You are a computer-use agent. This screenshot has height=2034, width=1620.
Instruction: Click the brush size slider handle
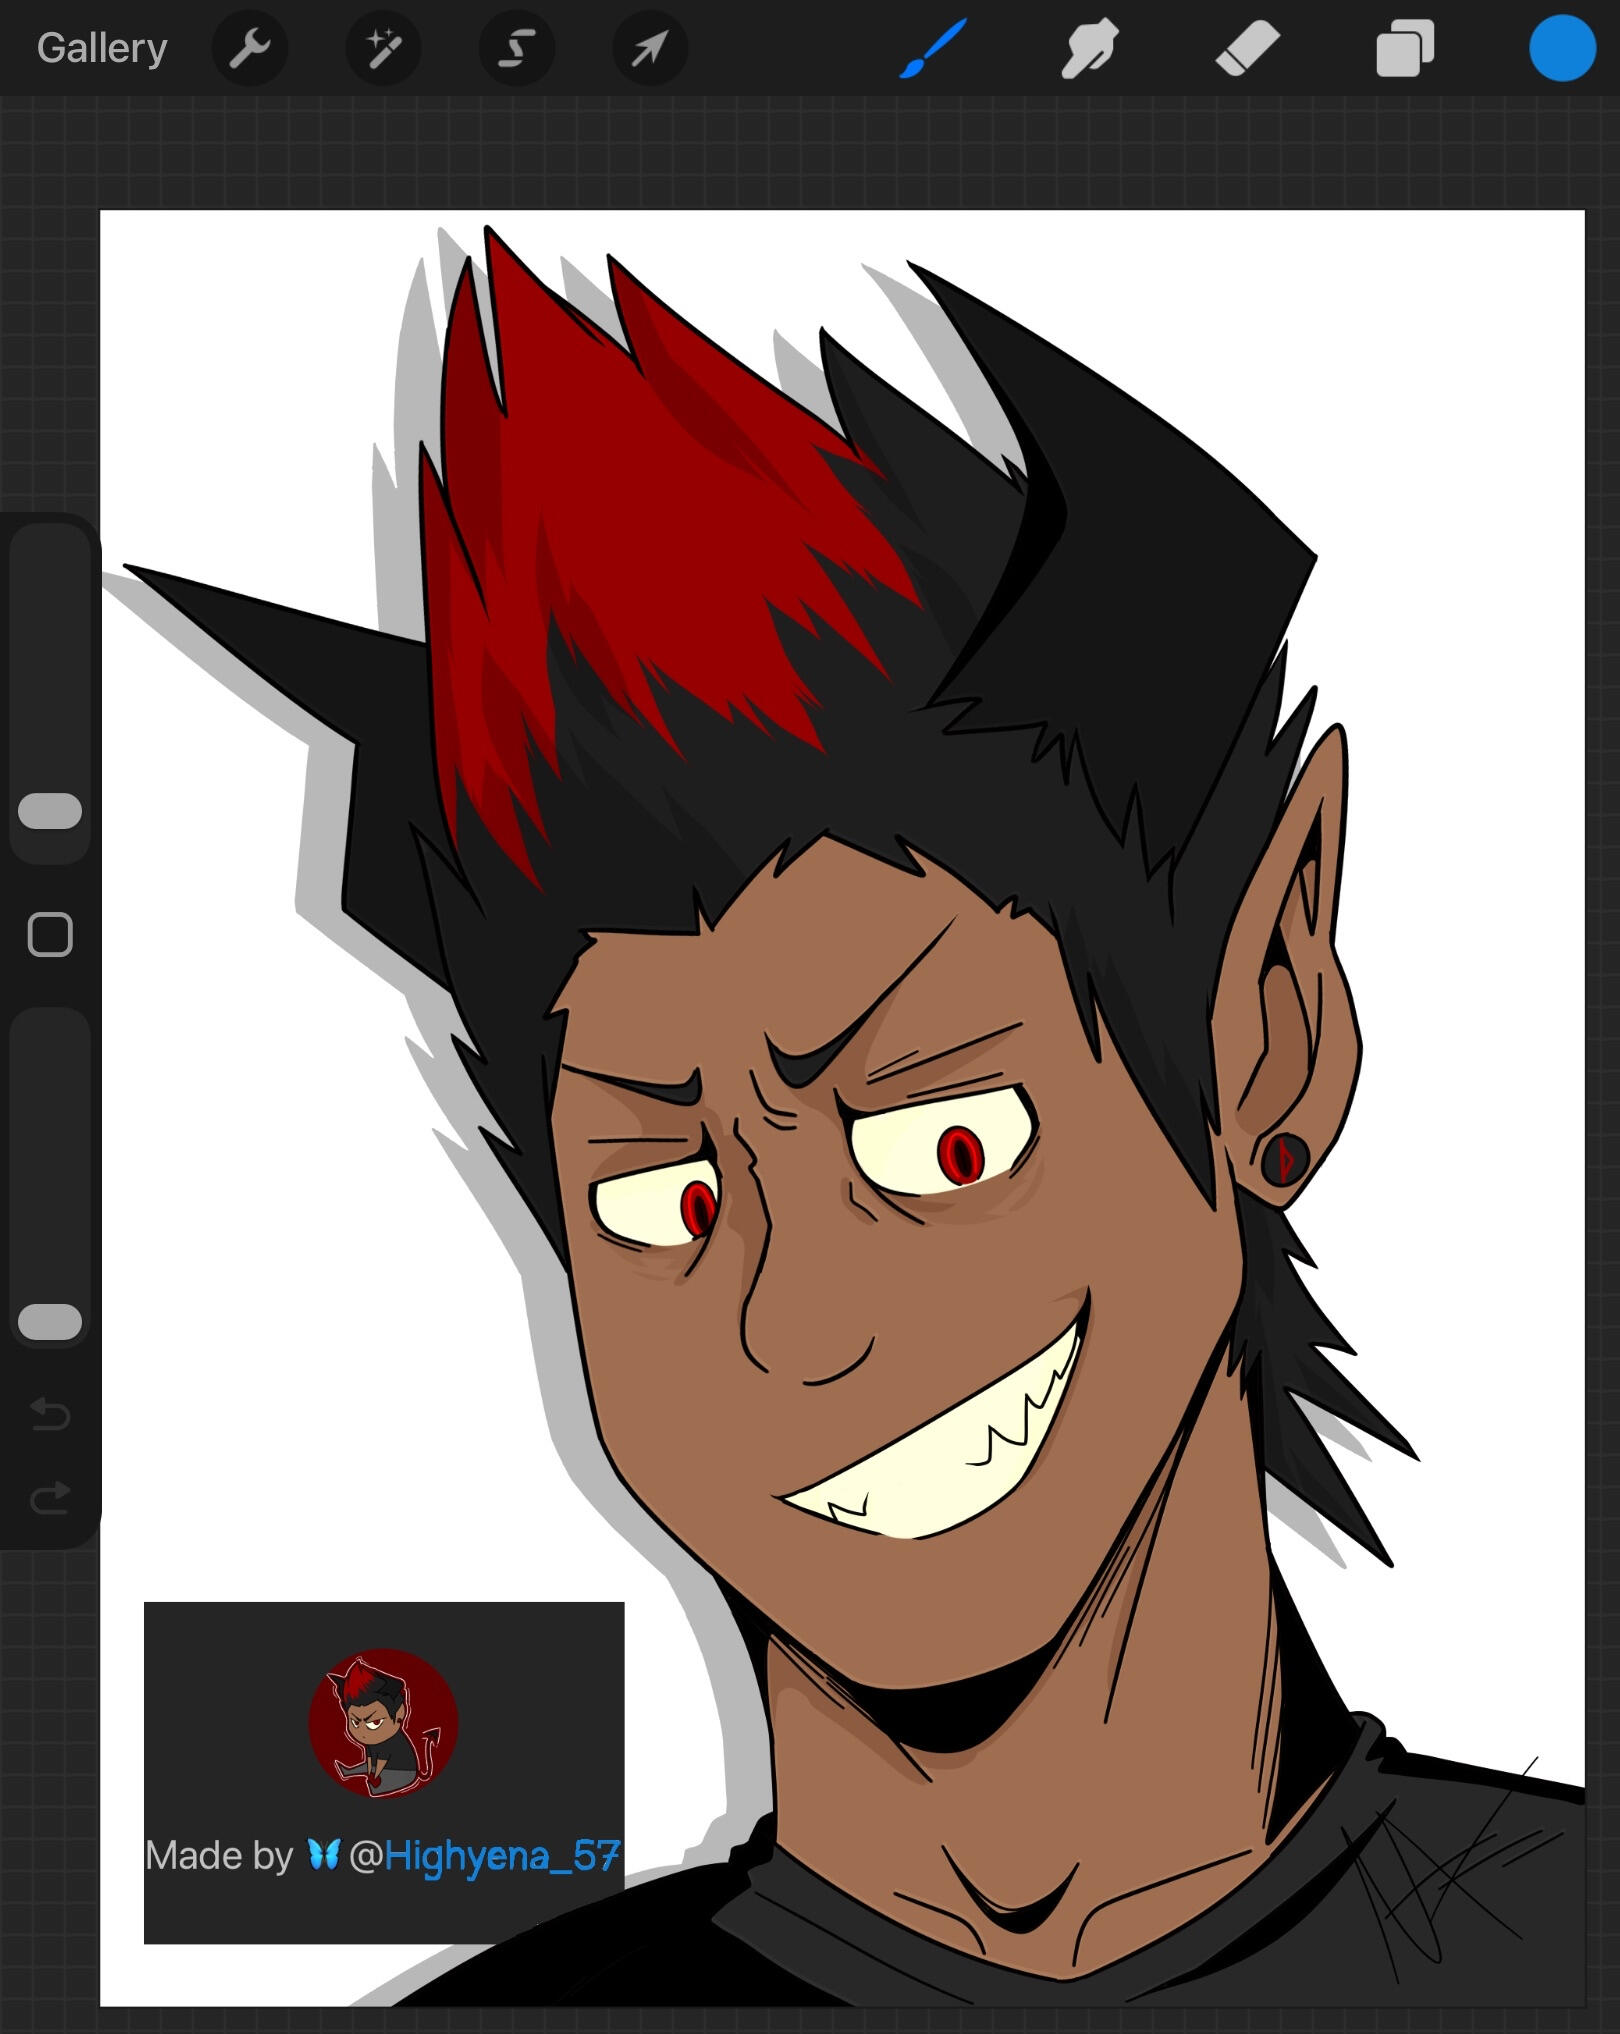click(50, 811)
